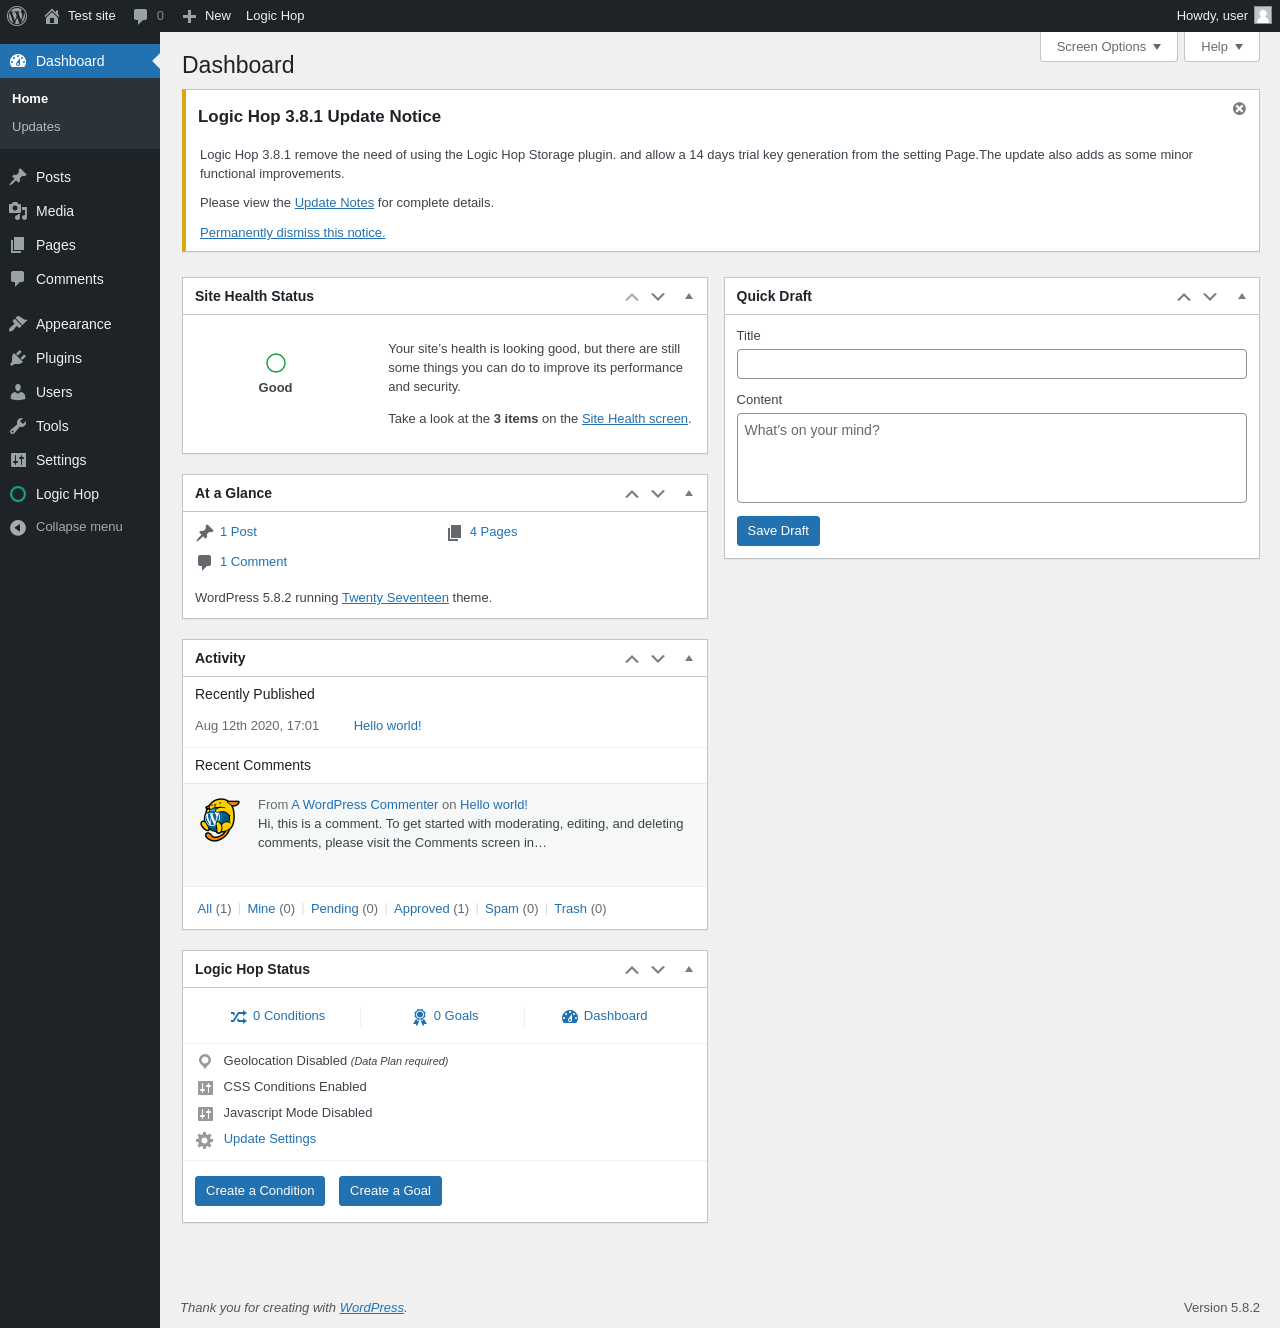This screenshot has height=1328, width=1280.
Task: Click the Dashboard gauge icon in sidebar
Action: tap(18, 61)
